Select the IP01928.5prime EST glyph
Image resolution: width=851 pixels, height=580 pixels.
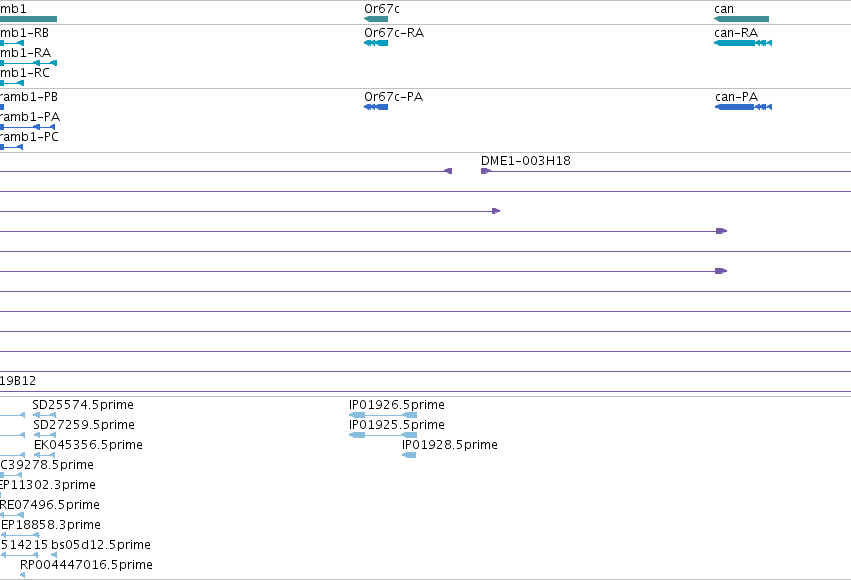[x=409, y=455]
